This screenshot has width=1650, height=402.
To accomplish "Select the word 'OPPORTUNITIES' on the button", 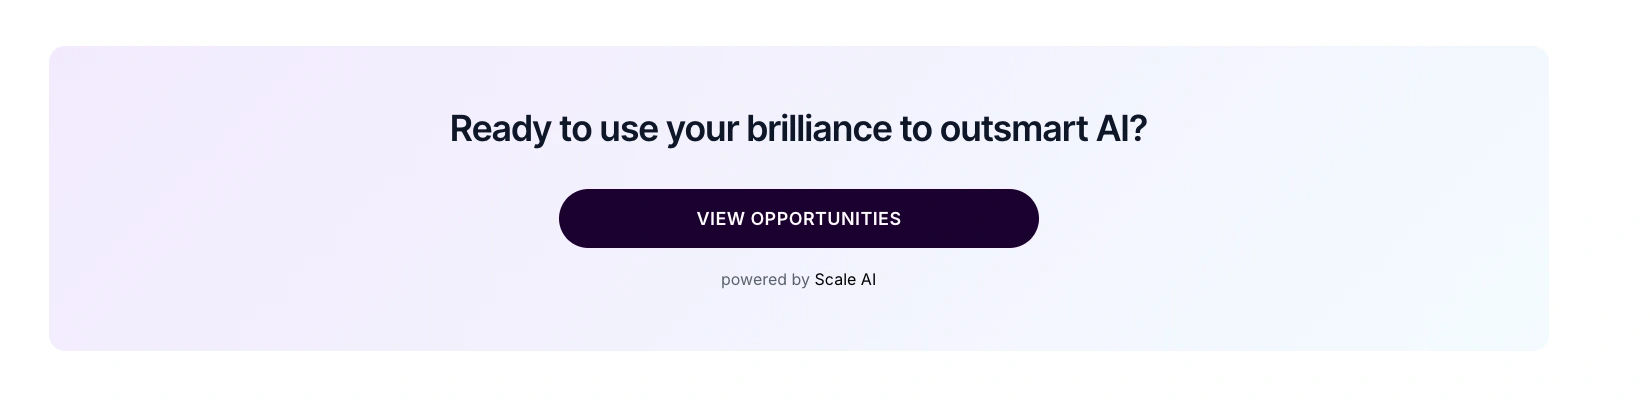I will (x=826, y=219).
